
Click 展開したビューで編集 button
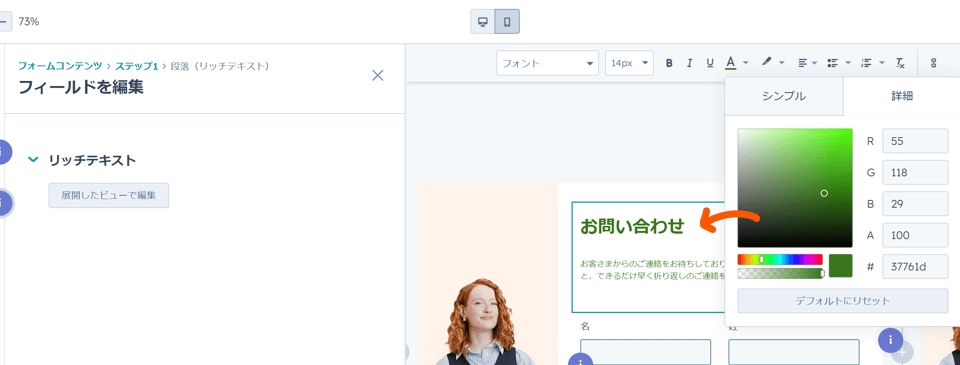[109, 196]
